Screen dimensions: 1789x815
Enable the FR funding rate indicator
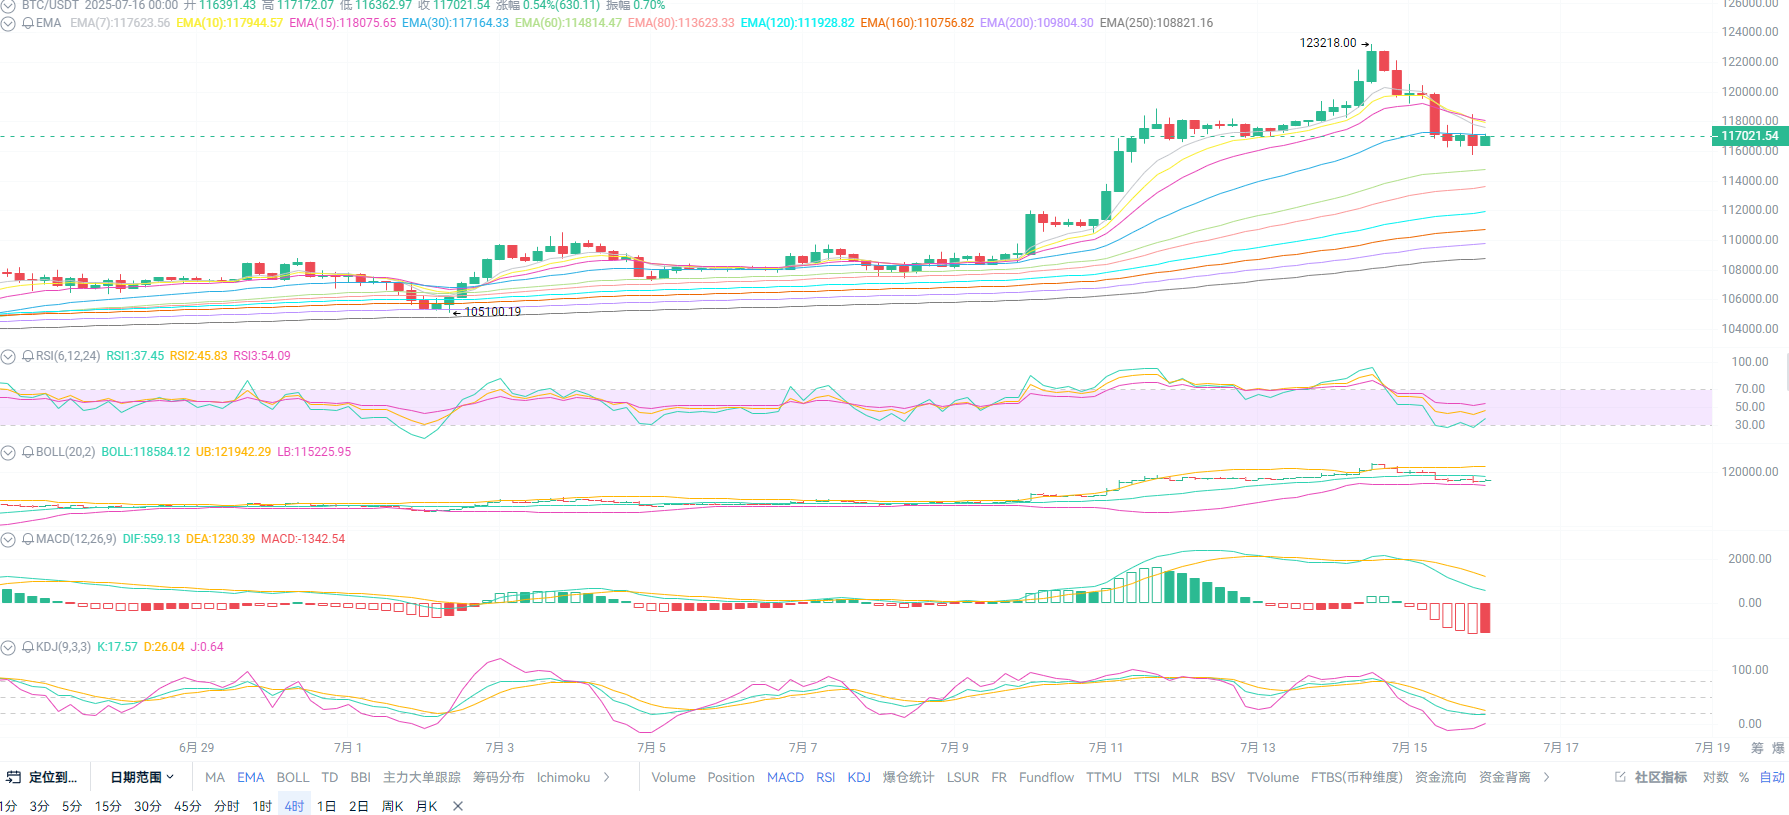point(999,777)
